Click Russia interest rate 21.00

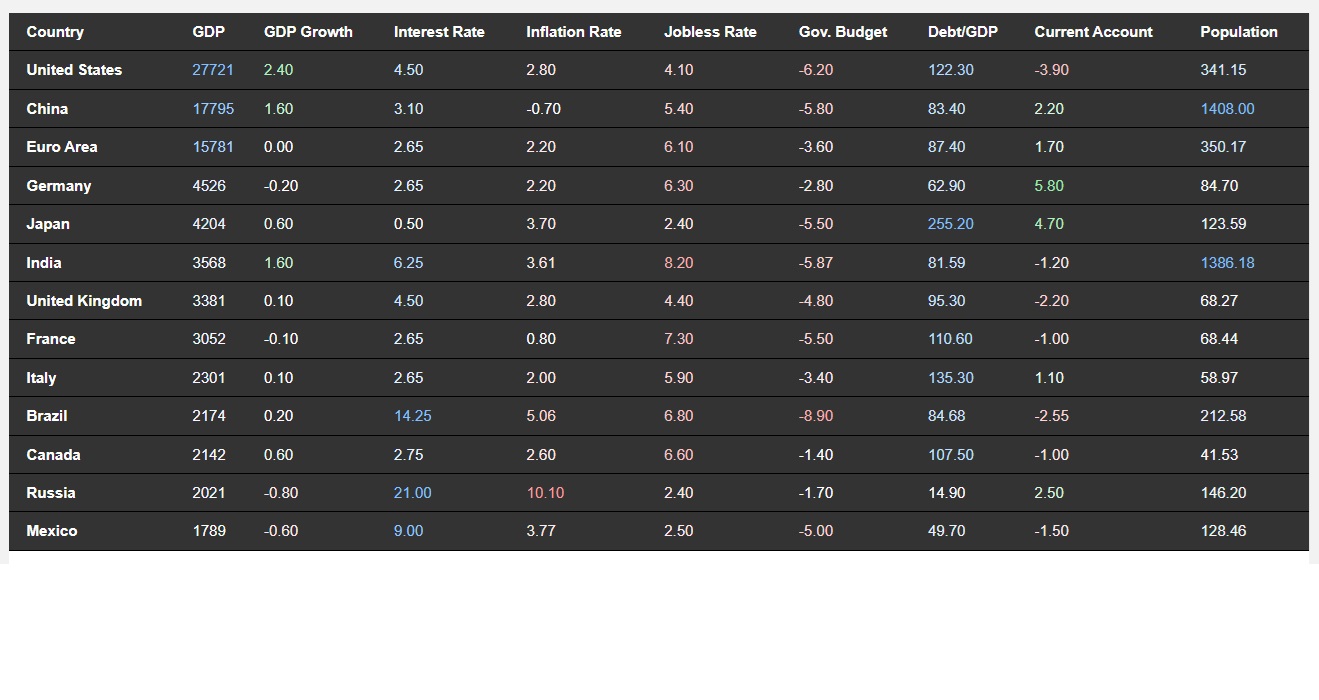[412, 493]
